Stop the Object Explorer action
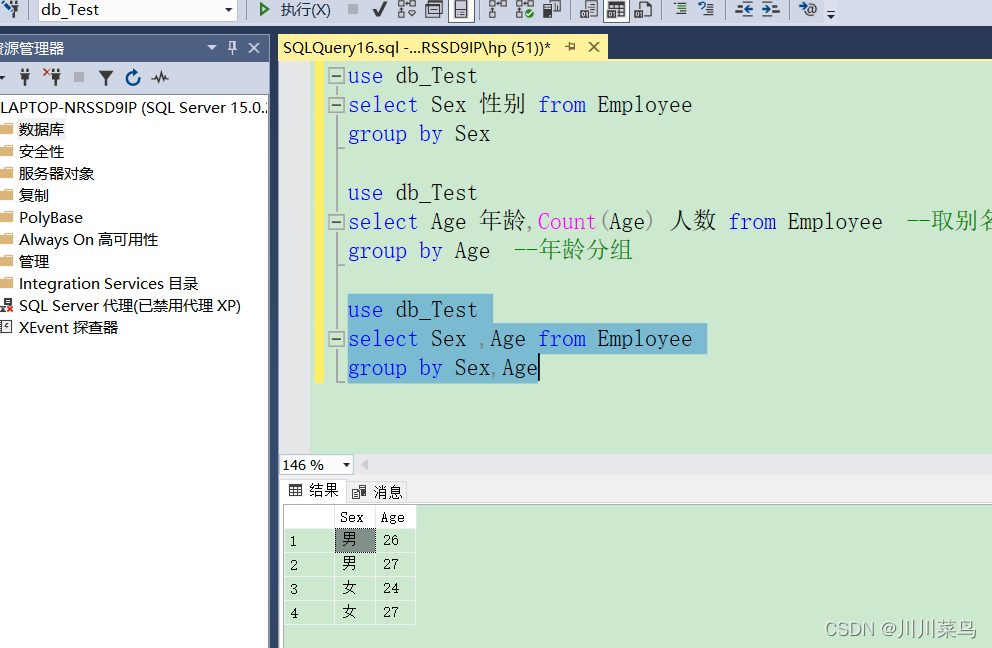 79,77
